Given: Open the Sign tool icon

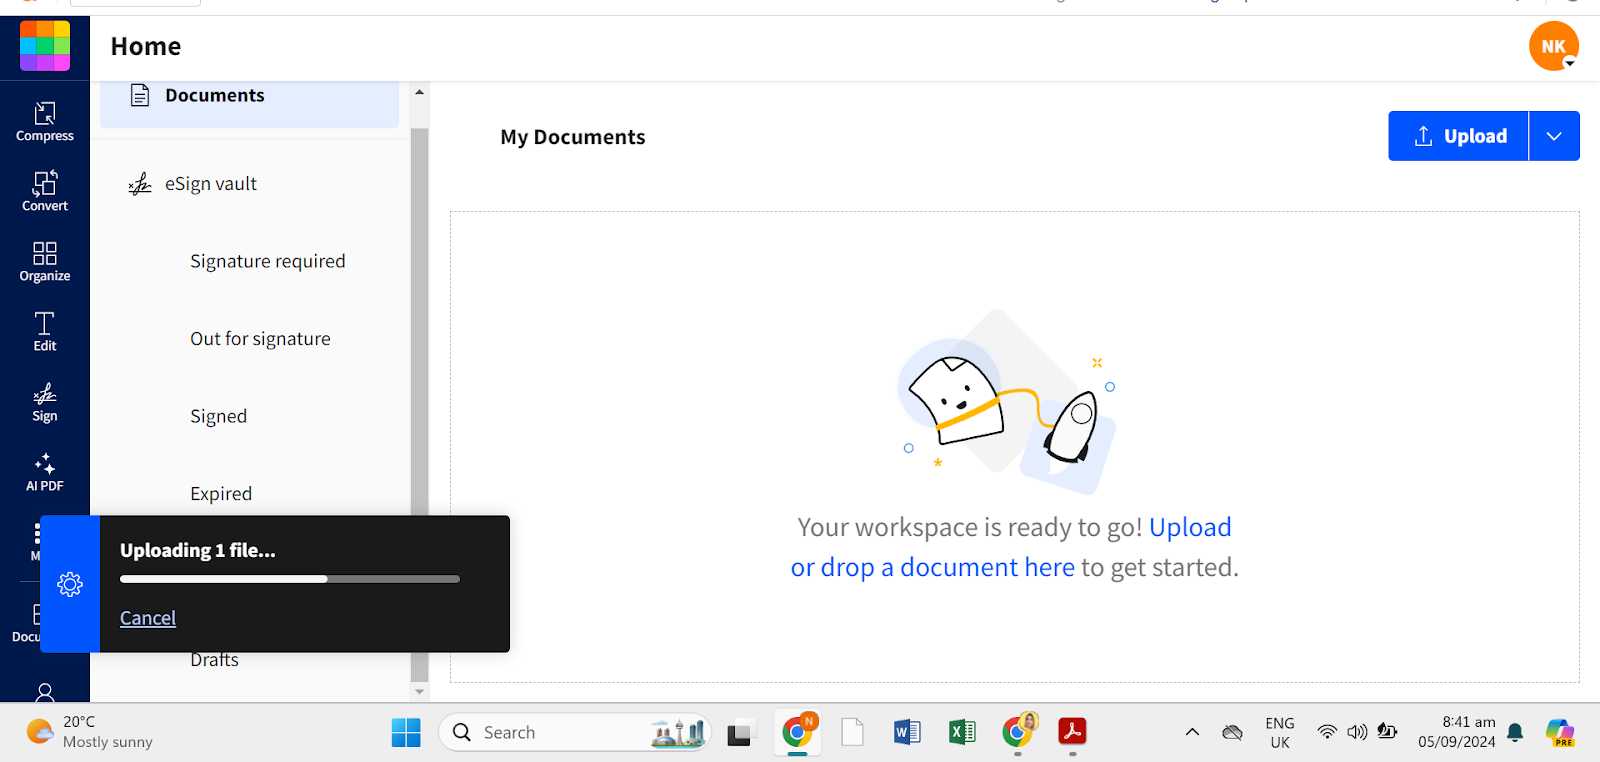Looking at the screenshot, I should point(45,402).
